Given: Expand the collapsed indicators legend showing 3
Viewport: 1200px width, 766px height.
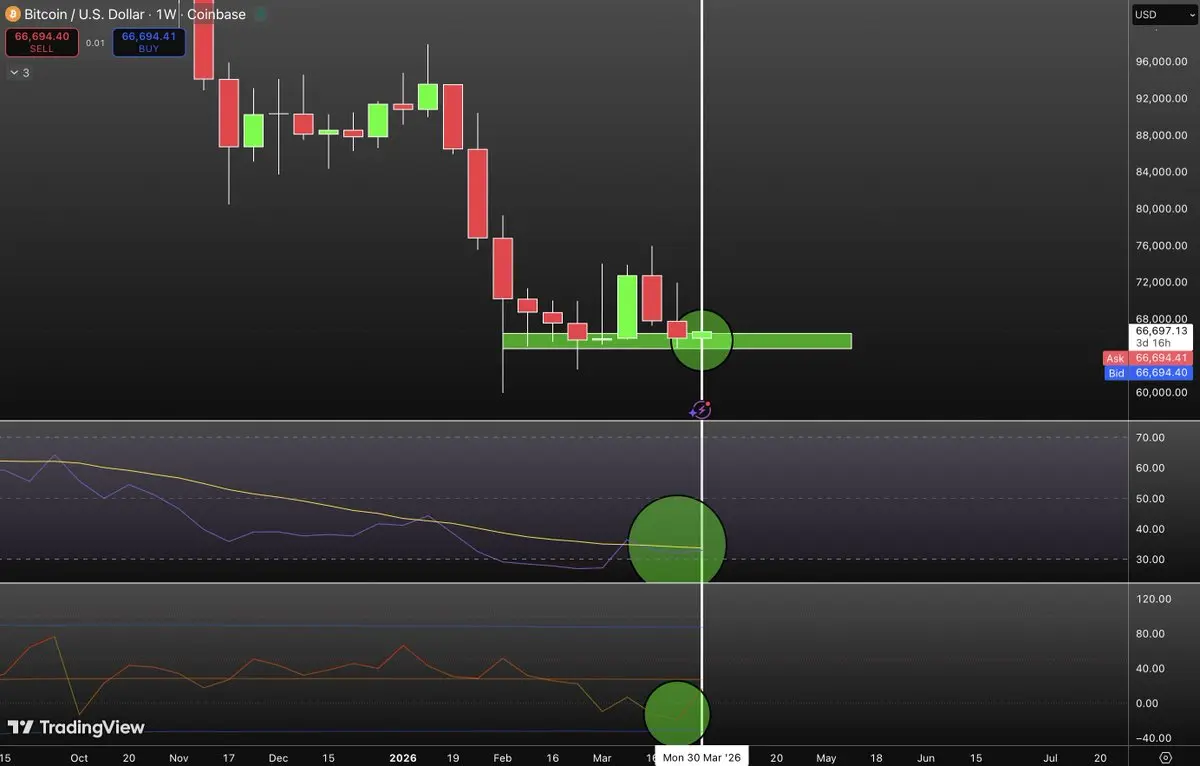Looking at the screenshot, I should coord(20,73).
